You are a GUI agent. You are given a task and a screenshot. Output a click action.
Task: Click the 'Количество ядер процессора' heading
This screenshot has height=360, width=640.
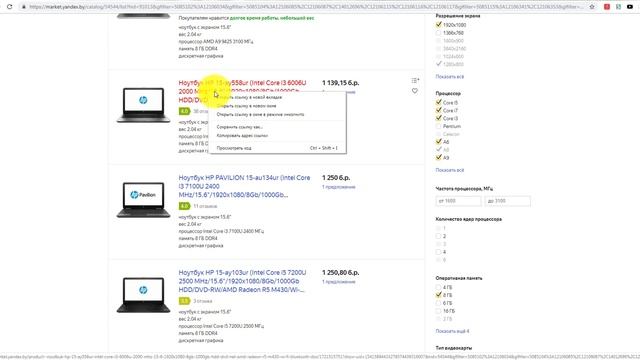(x=469, y=219)
